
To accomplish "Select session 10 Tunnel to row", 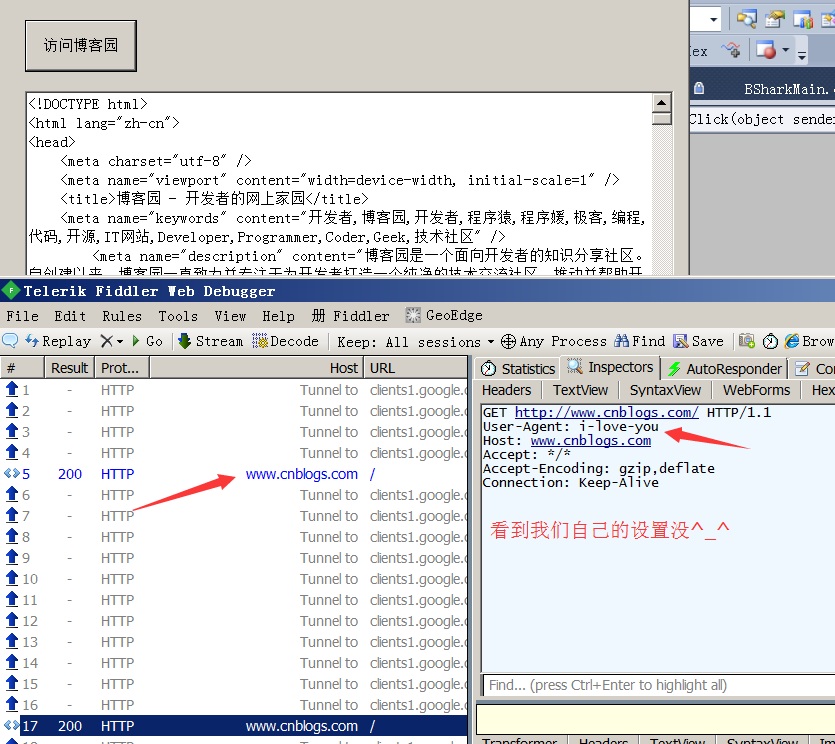I will coord(234,579).
